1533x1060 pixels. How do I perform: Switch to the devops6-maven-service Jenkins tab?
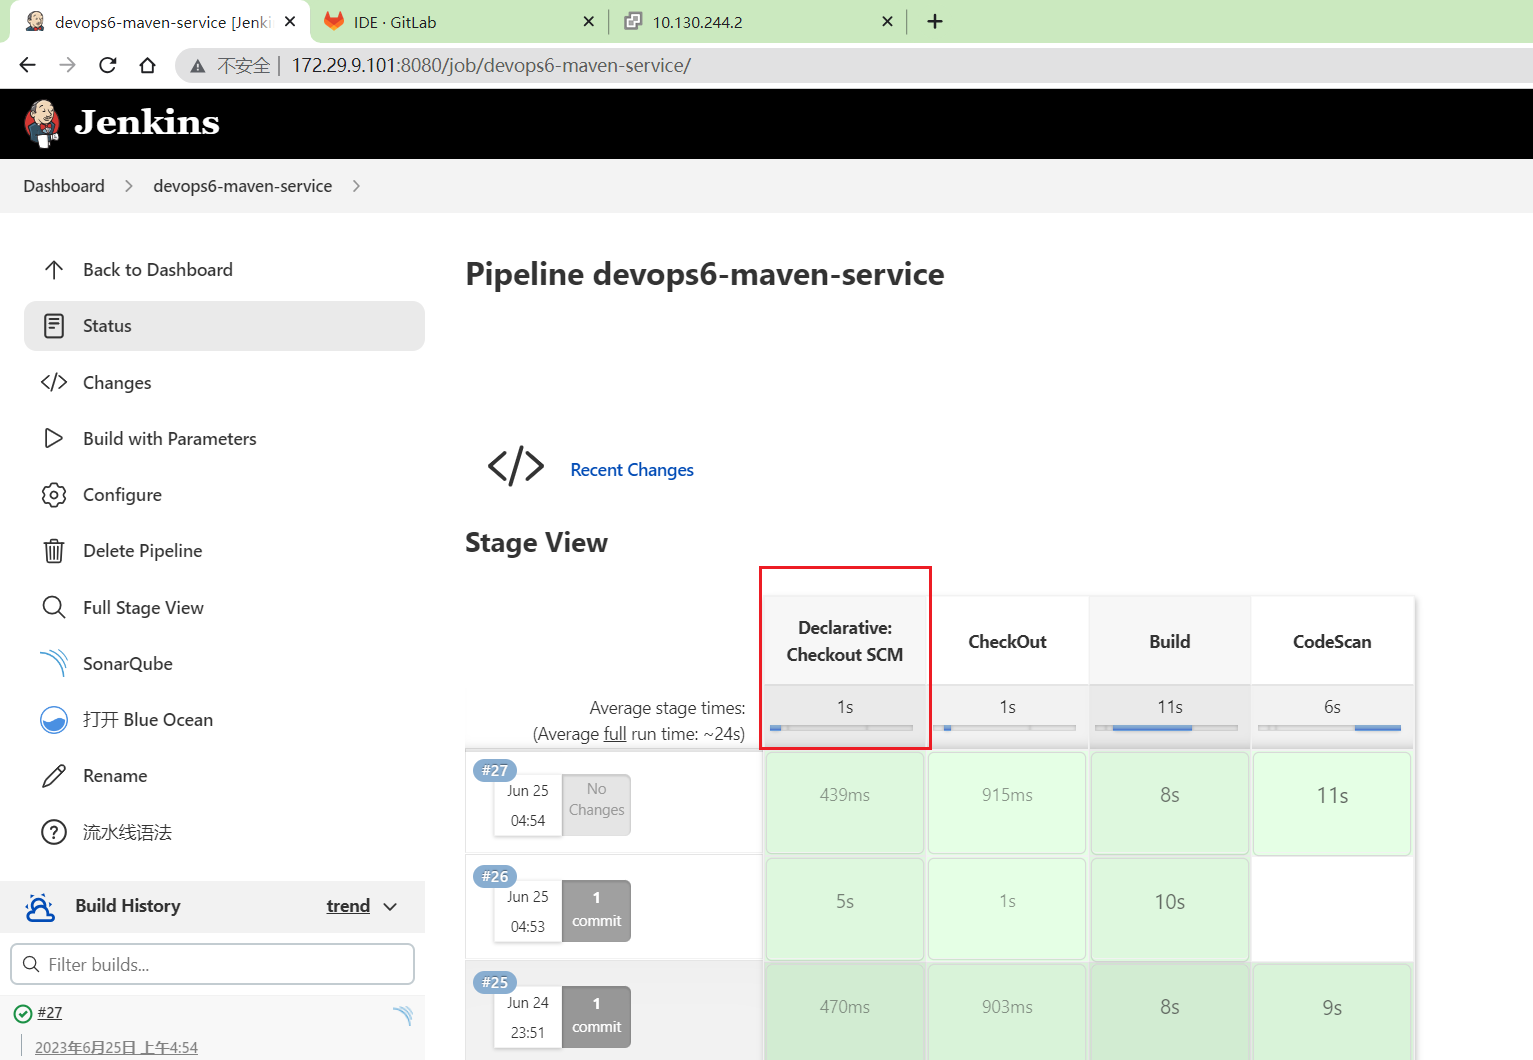coord(160,22)
